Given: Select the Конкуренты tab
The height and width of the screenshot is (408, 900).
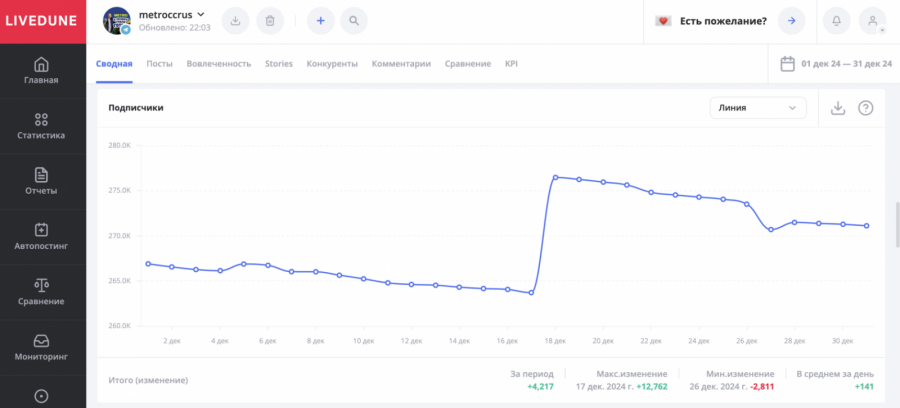Looking at the screenshot, I should 332,64.
